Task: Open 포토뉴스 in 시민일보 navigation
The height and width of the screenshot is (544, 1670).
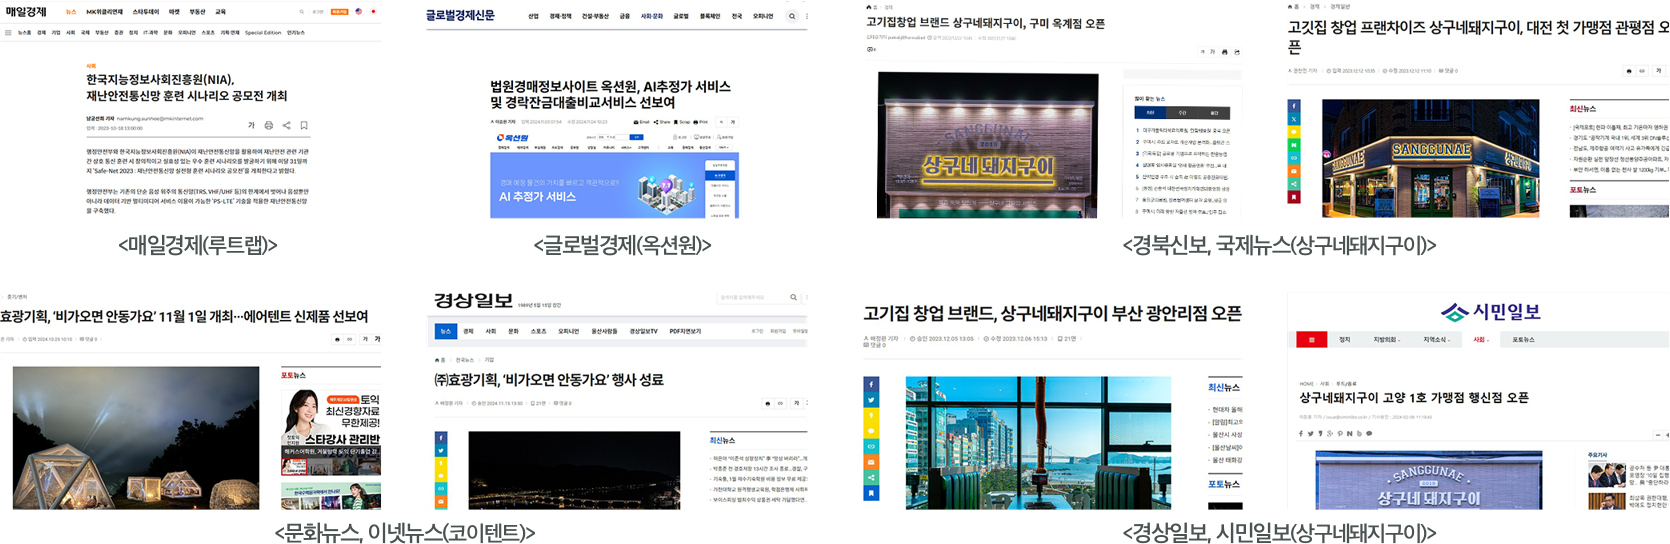Action: coord(1523,340)
